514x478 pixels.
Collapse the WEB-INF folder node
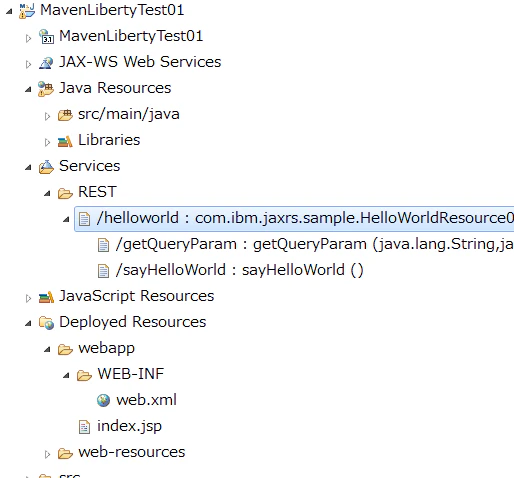coord(66,376)
